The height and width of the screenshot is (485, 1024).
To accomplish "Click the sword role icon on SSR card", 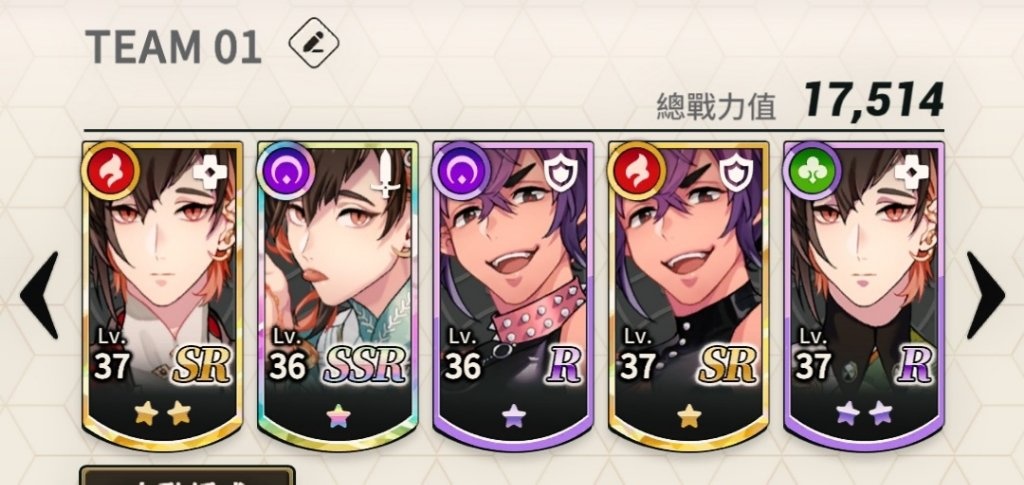I will 385,174.
